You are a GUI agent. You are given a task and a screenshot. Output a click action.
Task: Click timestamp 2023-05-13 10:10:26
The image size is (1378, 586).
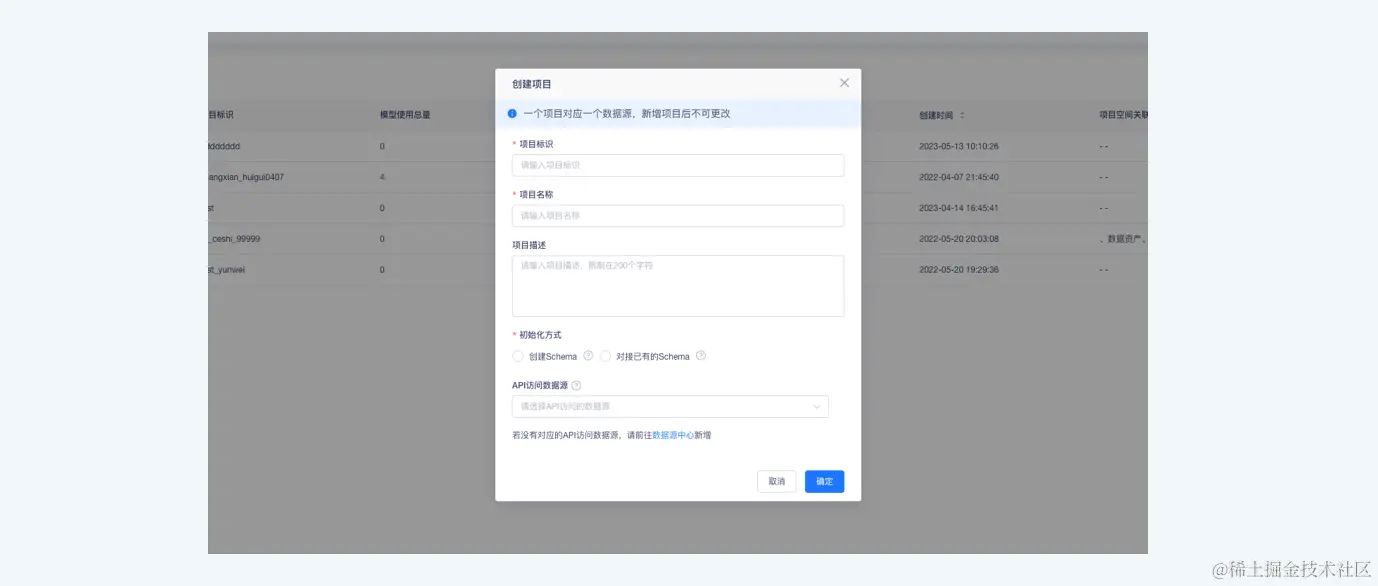click(959, 146)
